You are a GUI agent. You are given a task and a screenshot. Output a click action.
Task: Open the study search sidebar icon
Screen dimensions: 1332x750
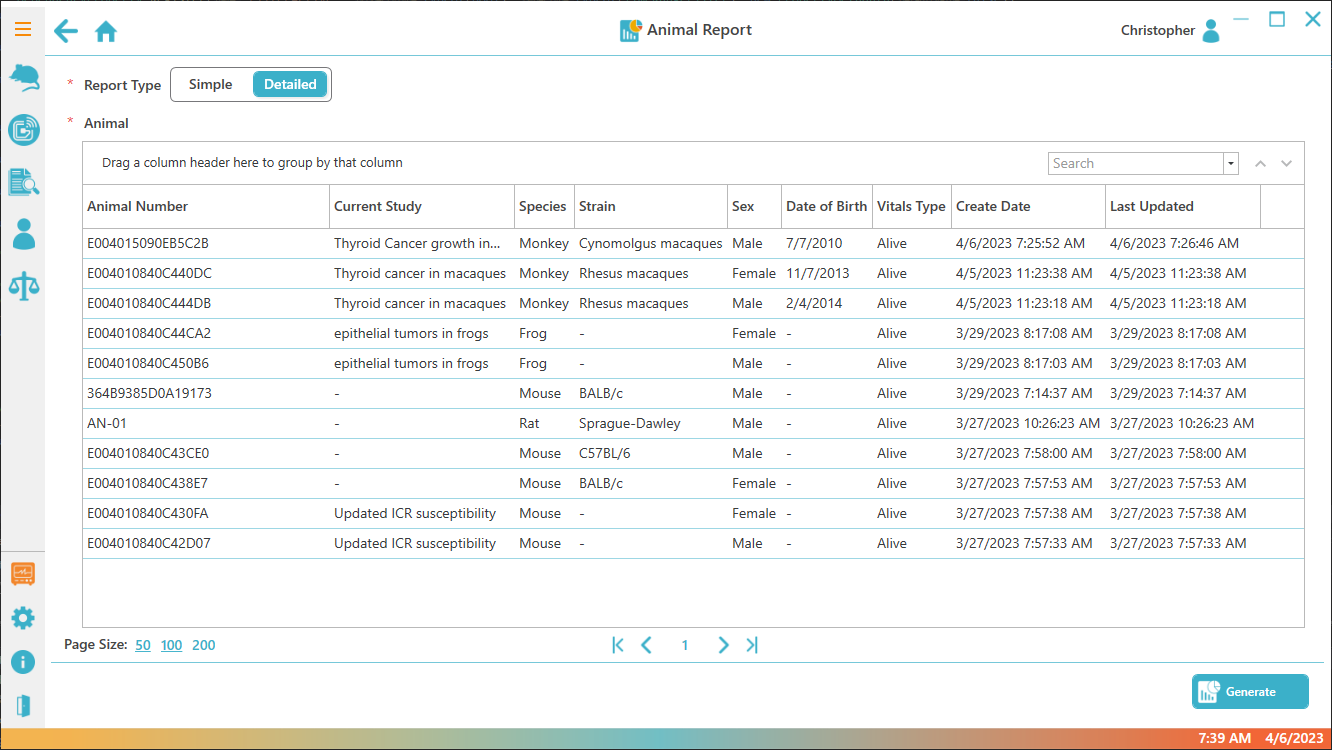(23, 182)
